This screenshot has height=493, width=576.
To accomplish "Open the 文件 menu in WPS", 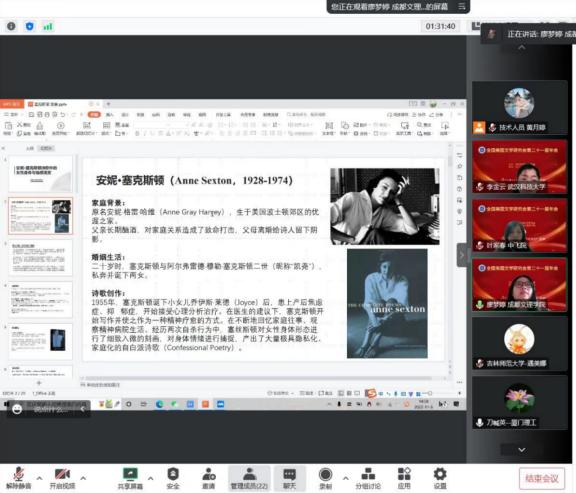I will 14,115.
